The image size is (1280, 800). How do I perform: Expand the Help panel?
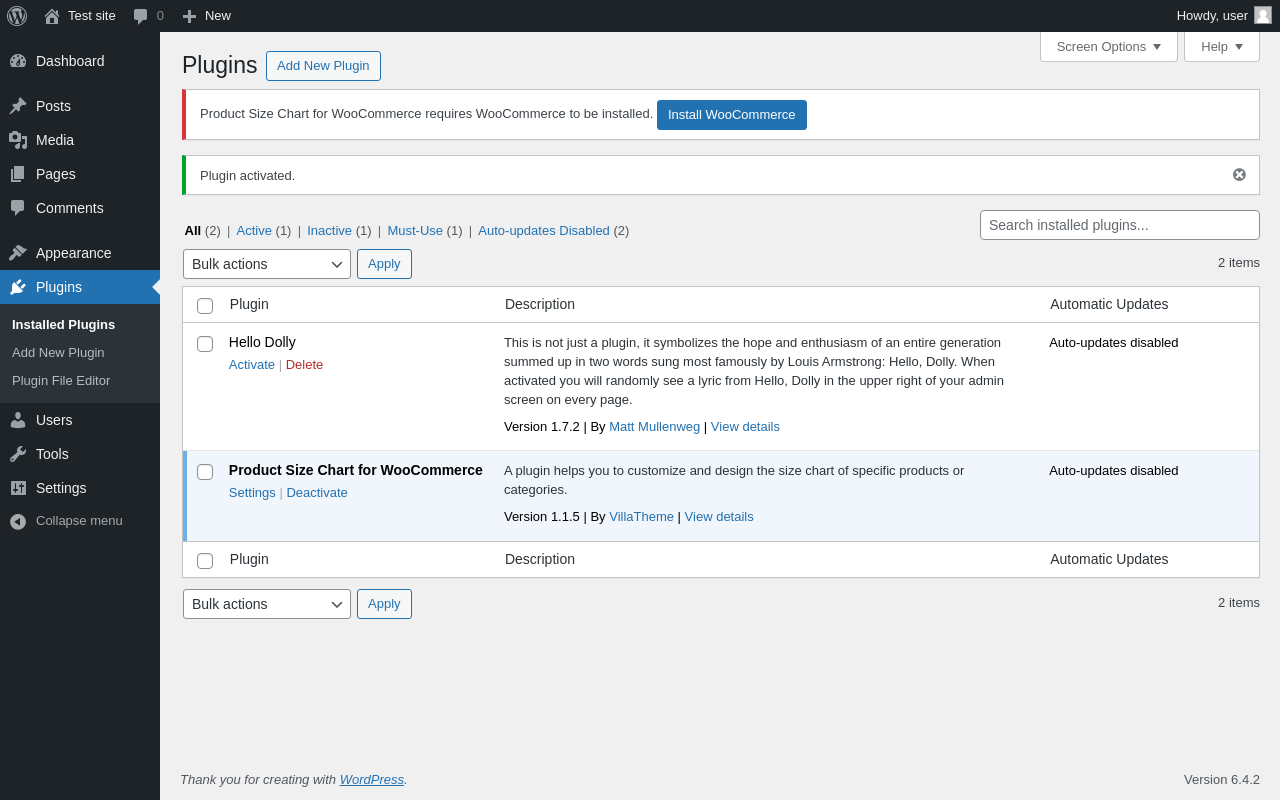(x=1221, y=46)
